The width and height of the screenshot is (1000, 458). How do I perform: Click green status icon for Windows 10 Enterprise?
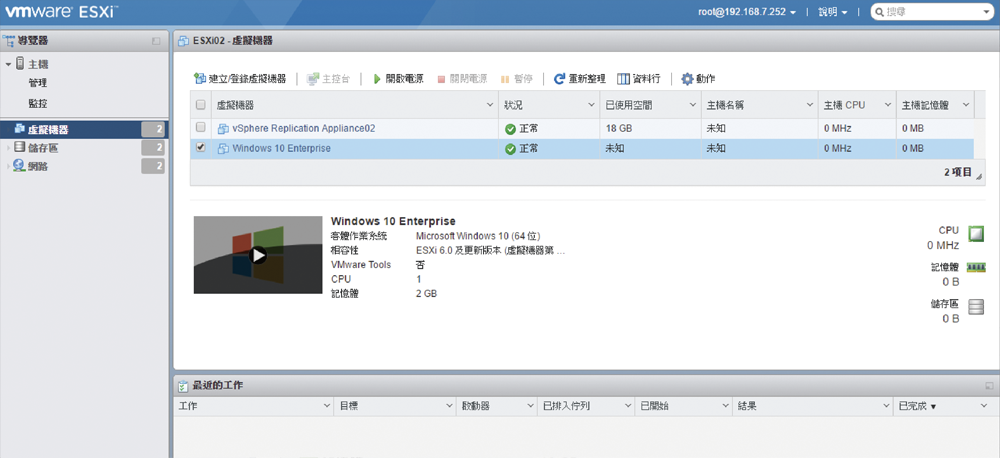510,149
